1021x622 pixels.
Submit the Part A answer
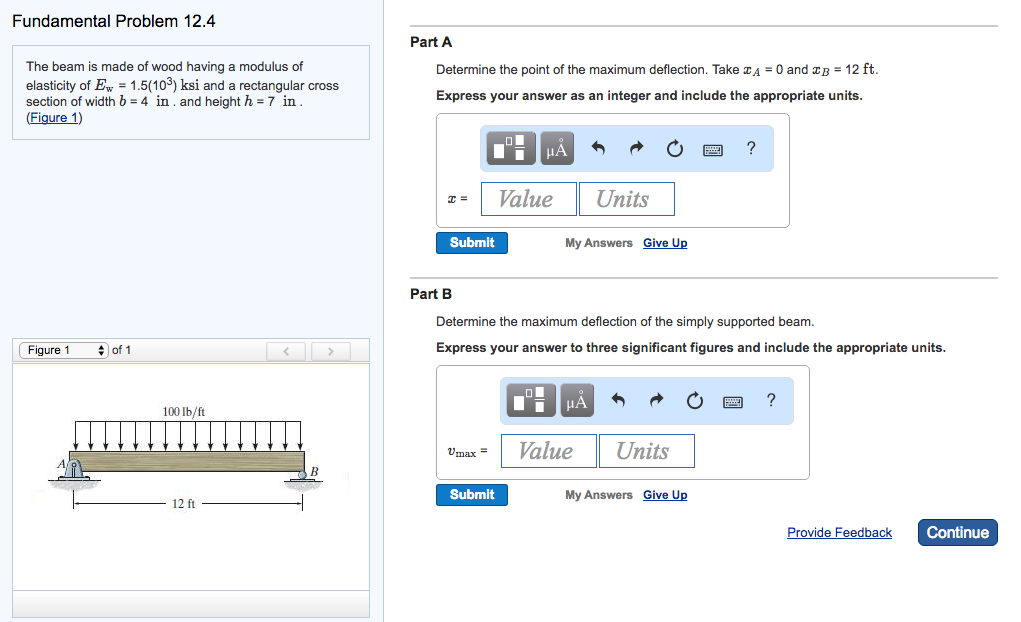point(471,242)
